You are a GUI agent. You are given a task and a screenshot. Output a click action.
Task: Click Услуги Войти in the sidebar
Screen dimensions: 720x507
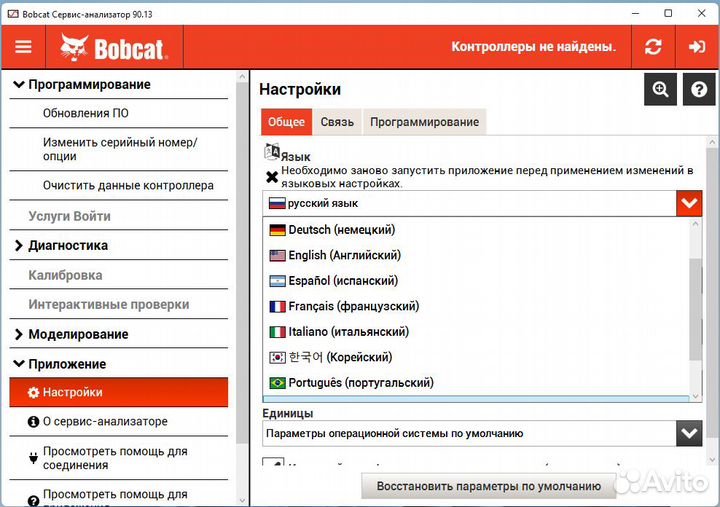click(118, 216)
